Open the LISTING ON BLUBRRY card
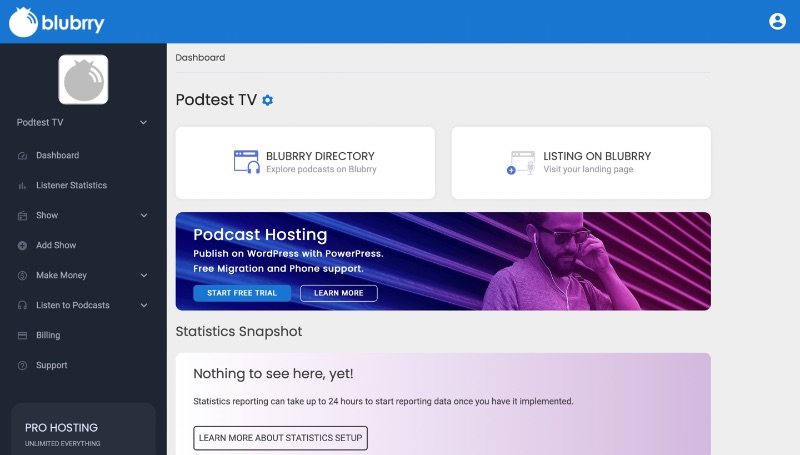This screenshot has width=800, height=455. click(581, 163)
